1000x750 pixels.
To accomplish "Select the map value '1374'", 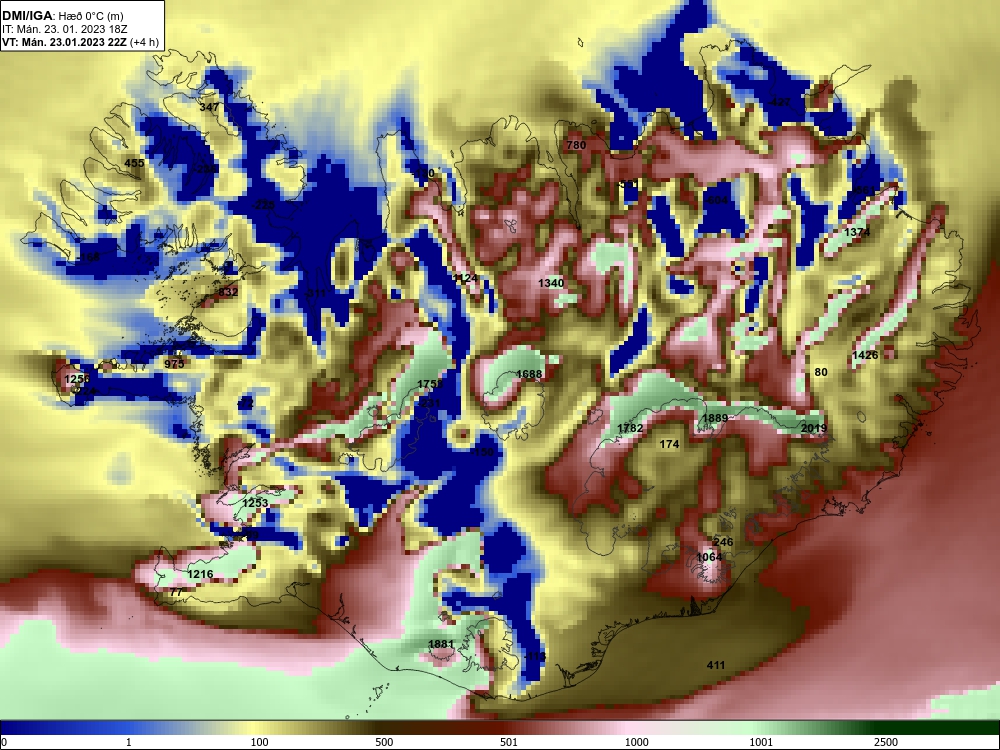I will click(x=857, y=233).
